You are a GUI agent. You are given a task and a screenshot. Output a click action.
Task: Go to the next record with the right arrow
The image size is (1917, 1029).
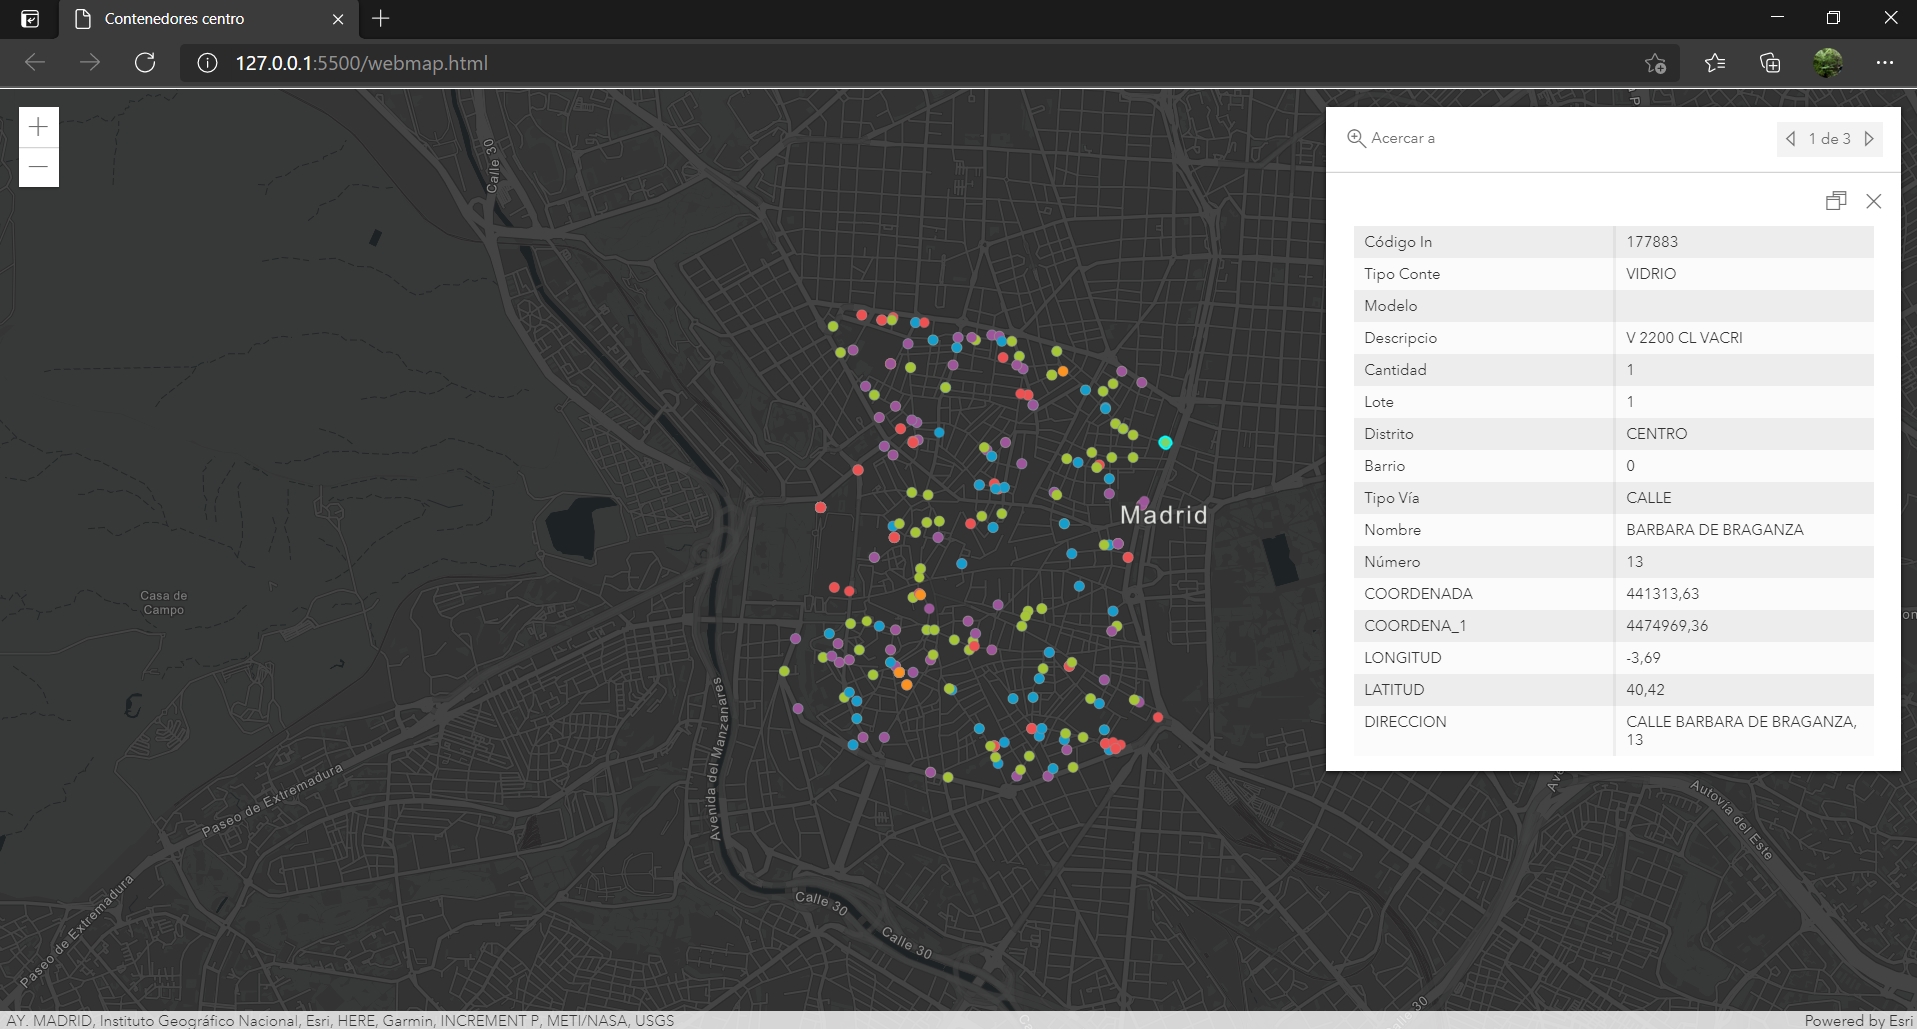1869,139
